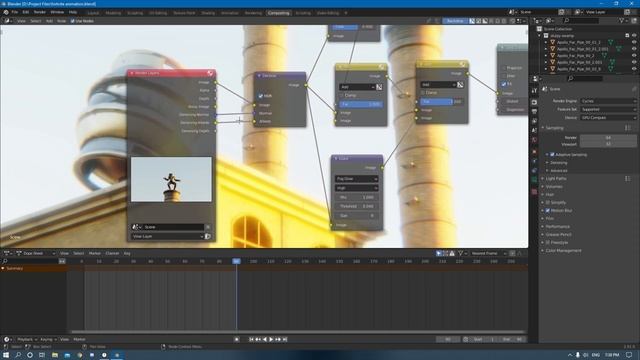Open the Output properties tab icon

(x=534, y=111)
